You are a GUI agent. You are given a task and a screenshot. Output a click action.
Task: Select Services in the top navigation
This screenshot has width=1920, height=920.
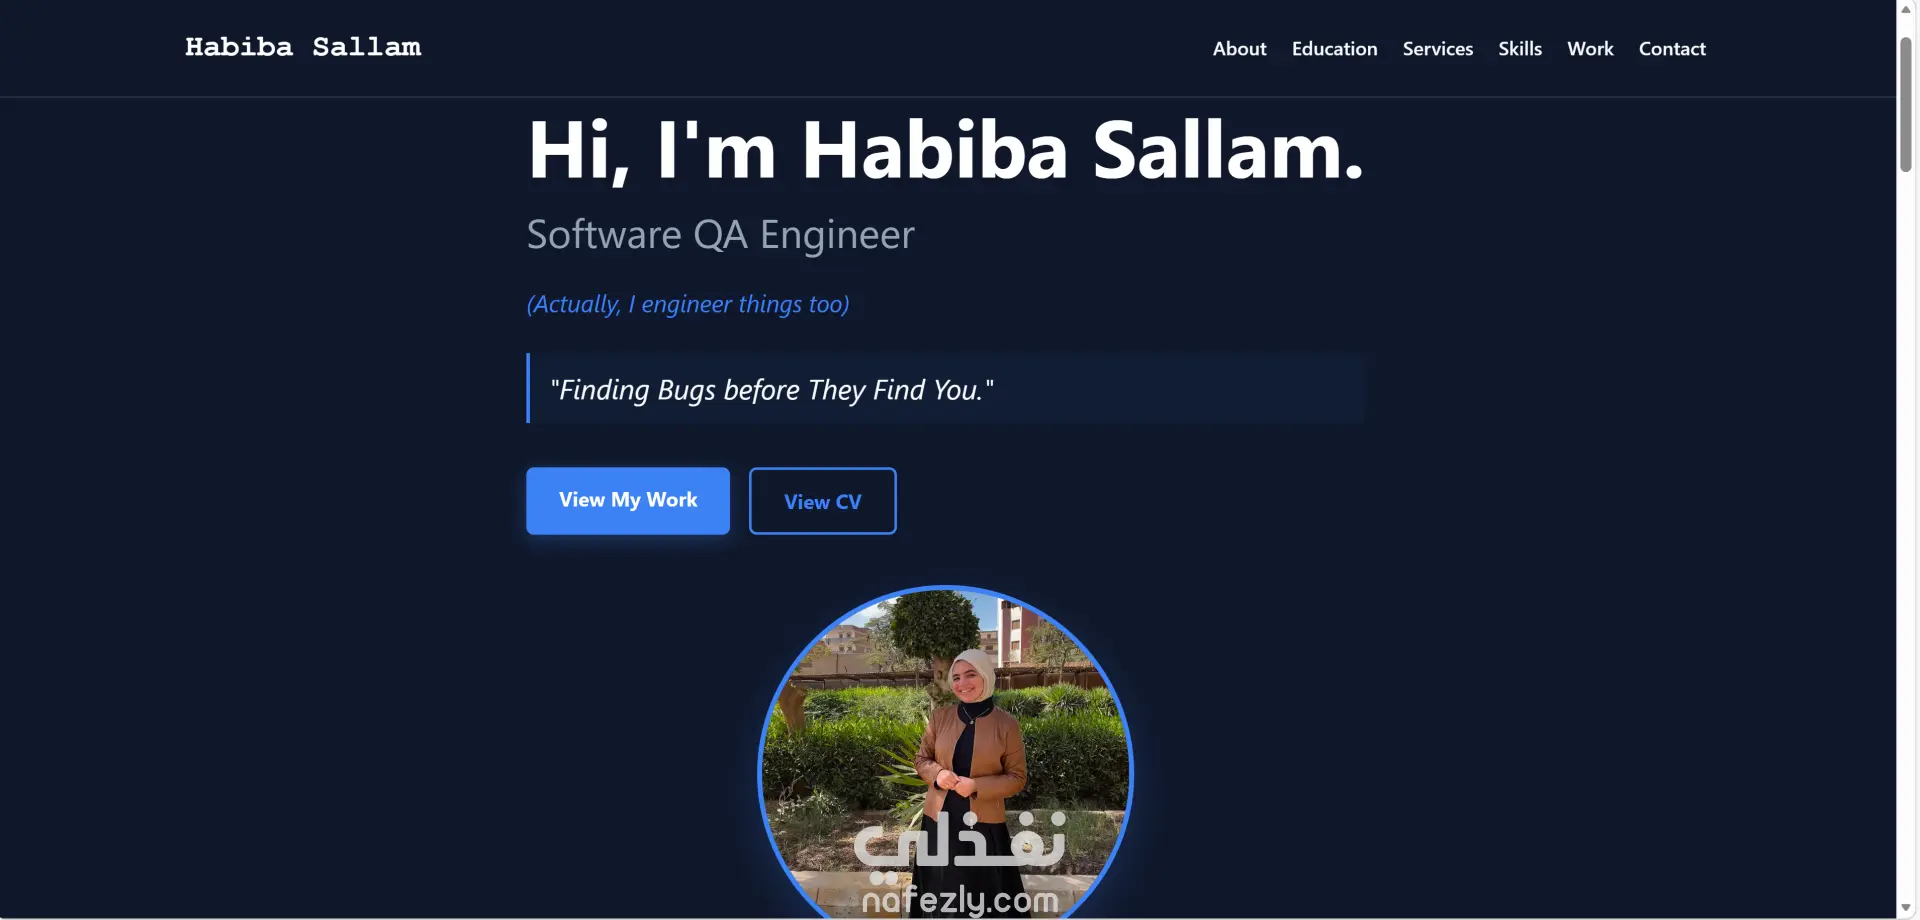[1437, 48]
